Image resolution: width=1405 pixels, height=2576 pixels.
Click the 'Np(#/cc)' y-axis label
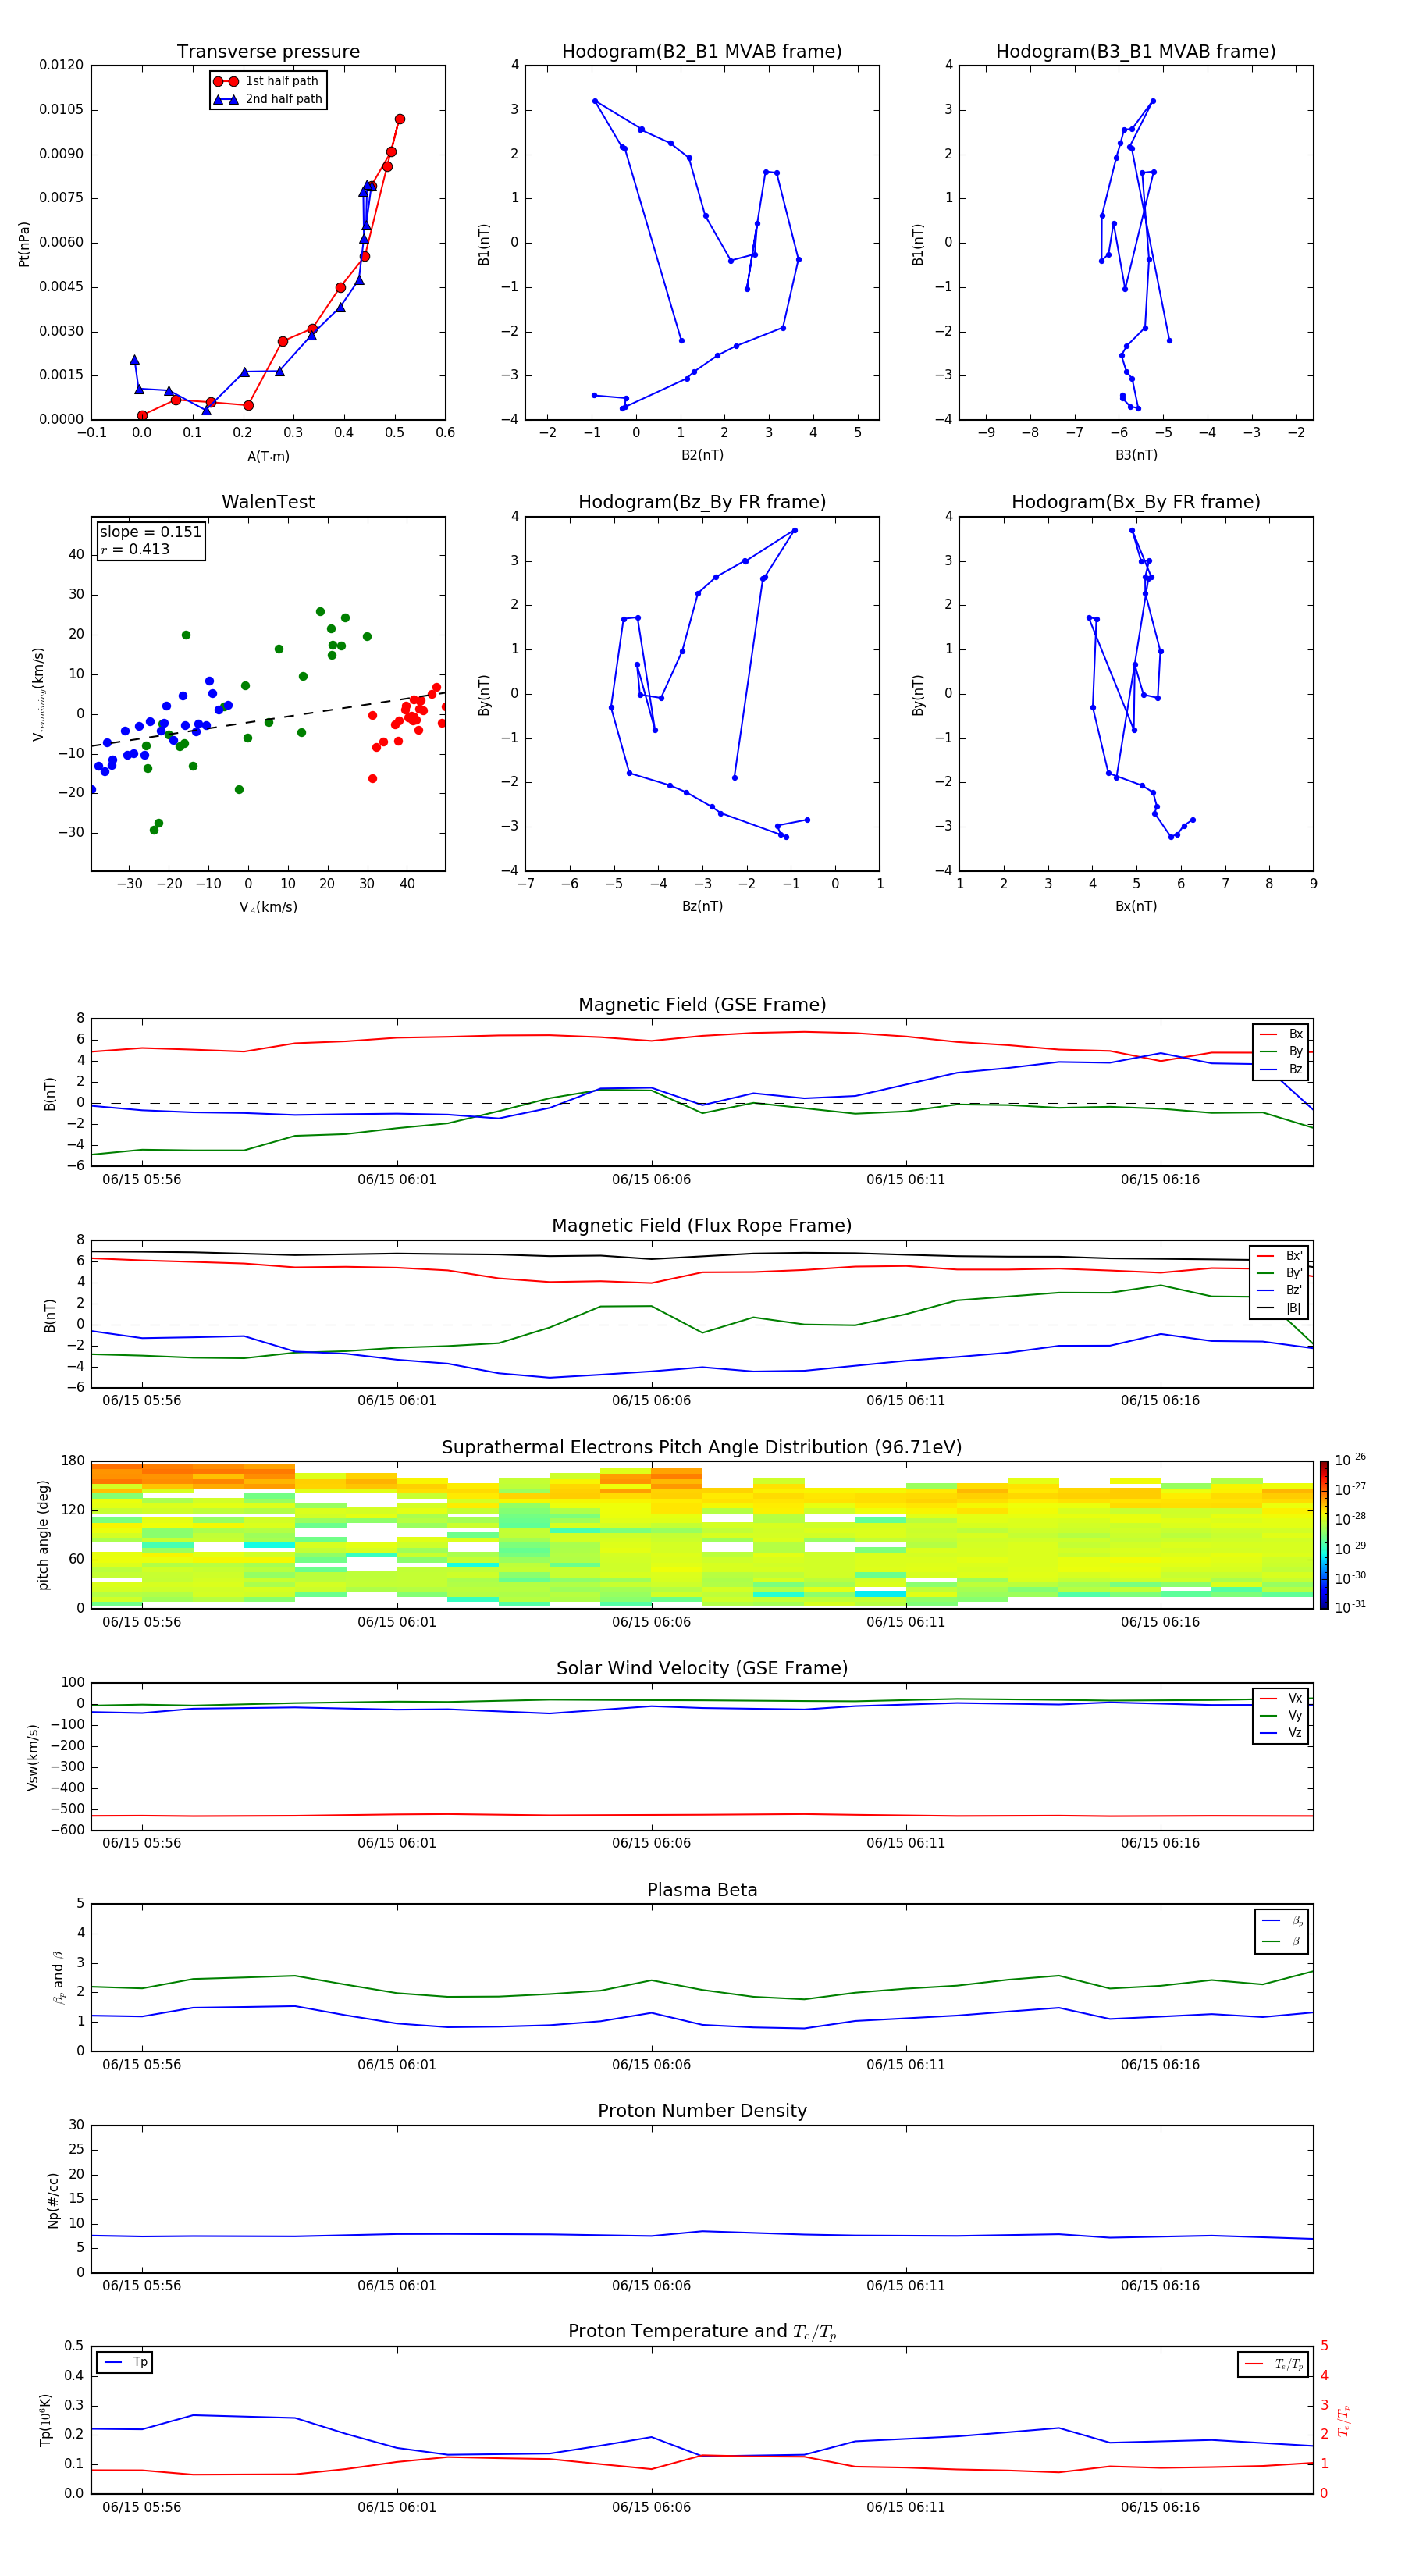(x=53, y=2200)
